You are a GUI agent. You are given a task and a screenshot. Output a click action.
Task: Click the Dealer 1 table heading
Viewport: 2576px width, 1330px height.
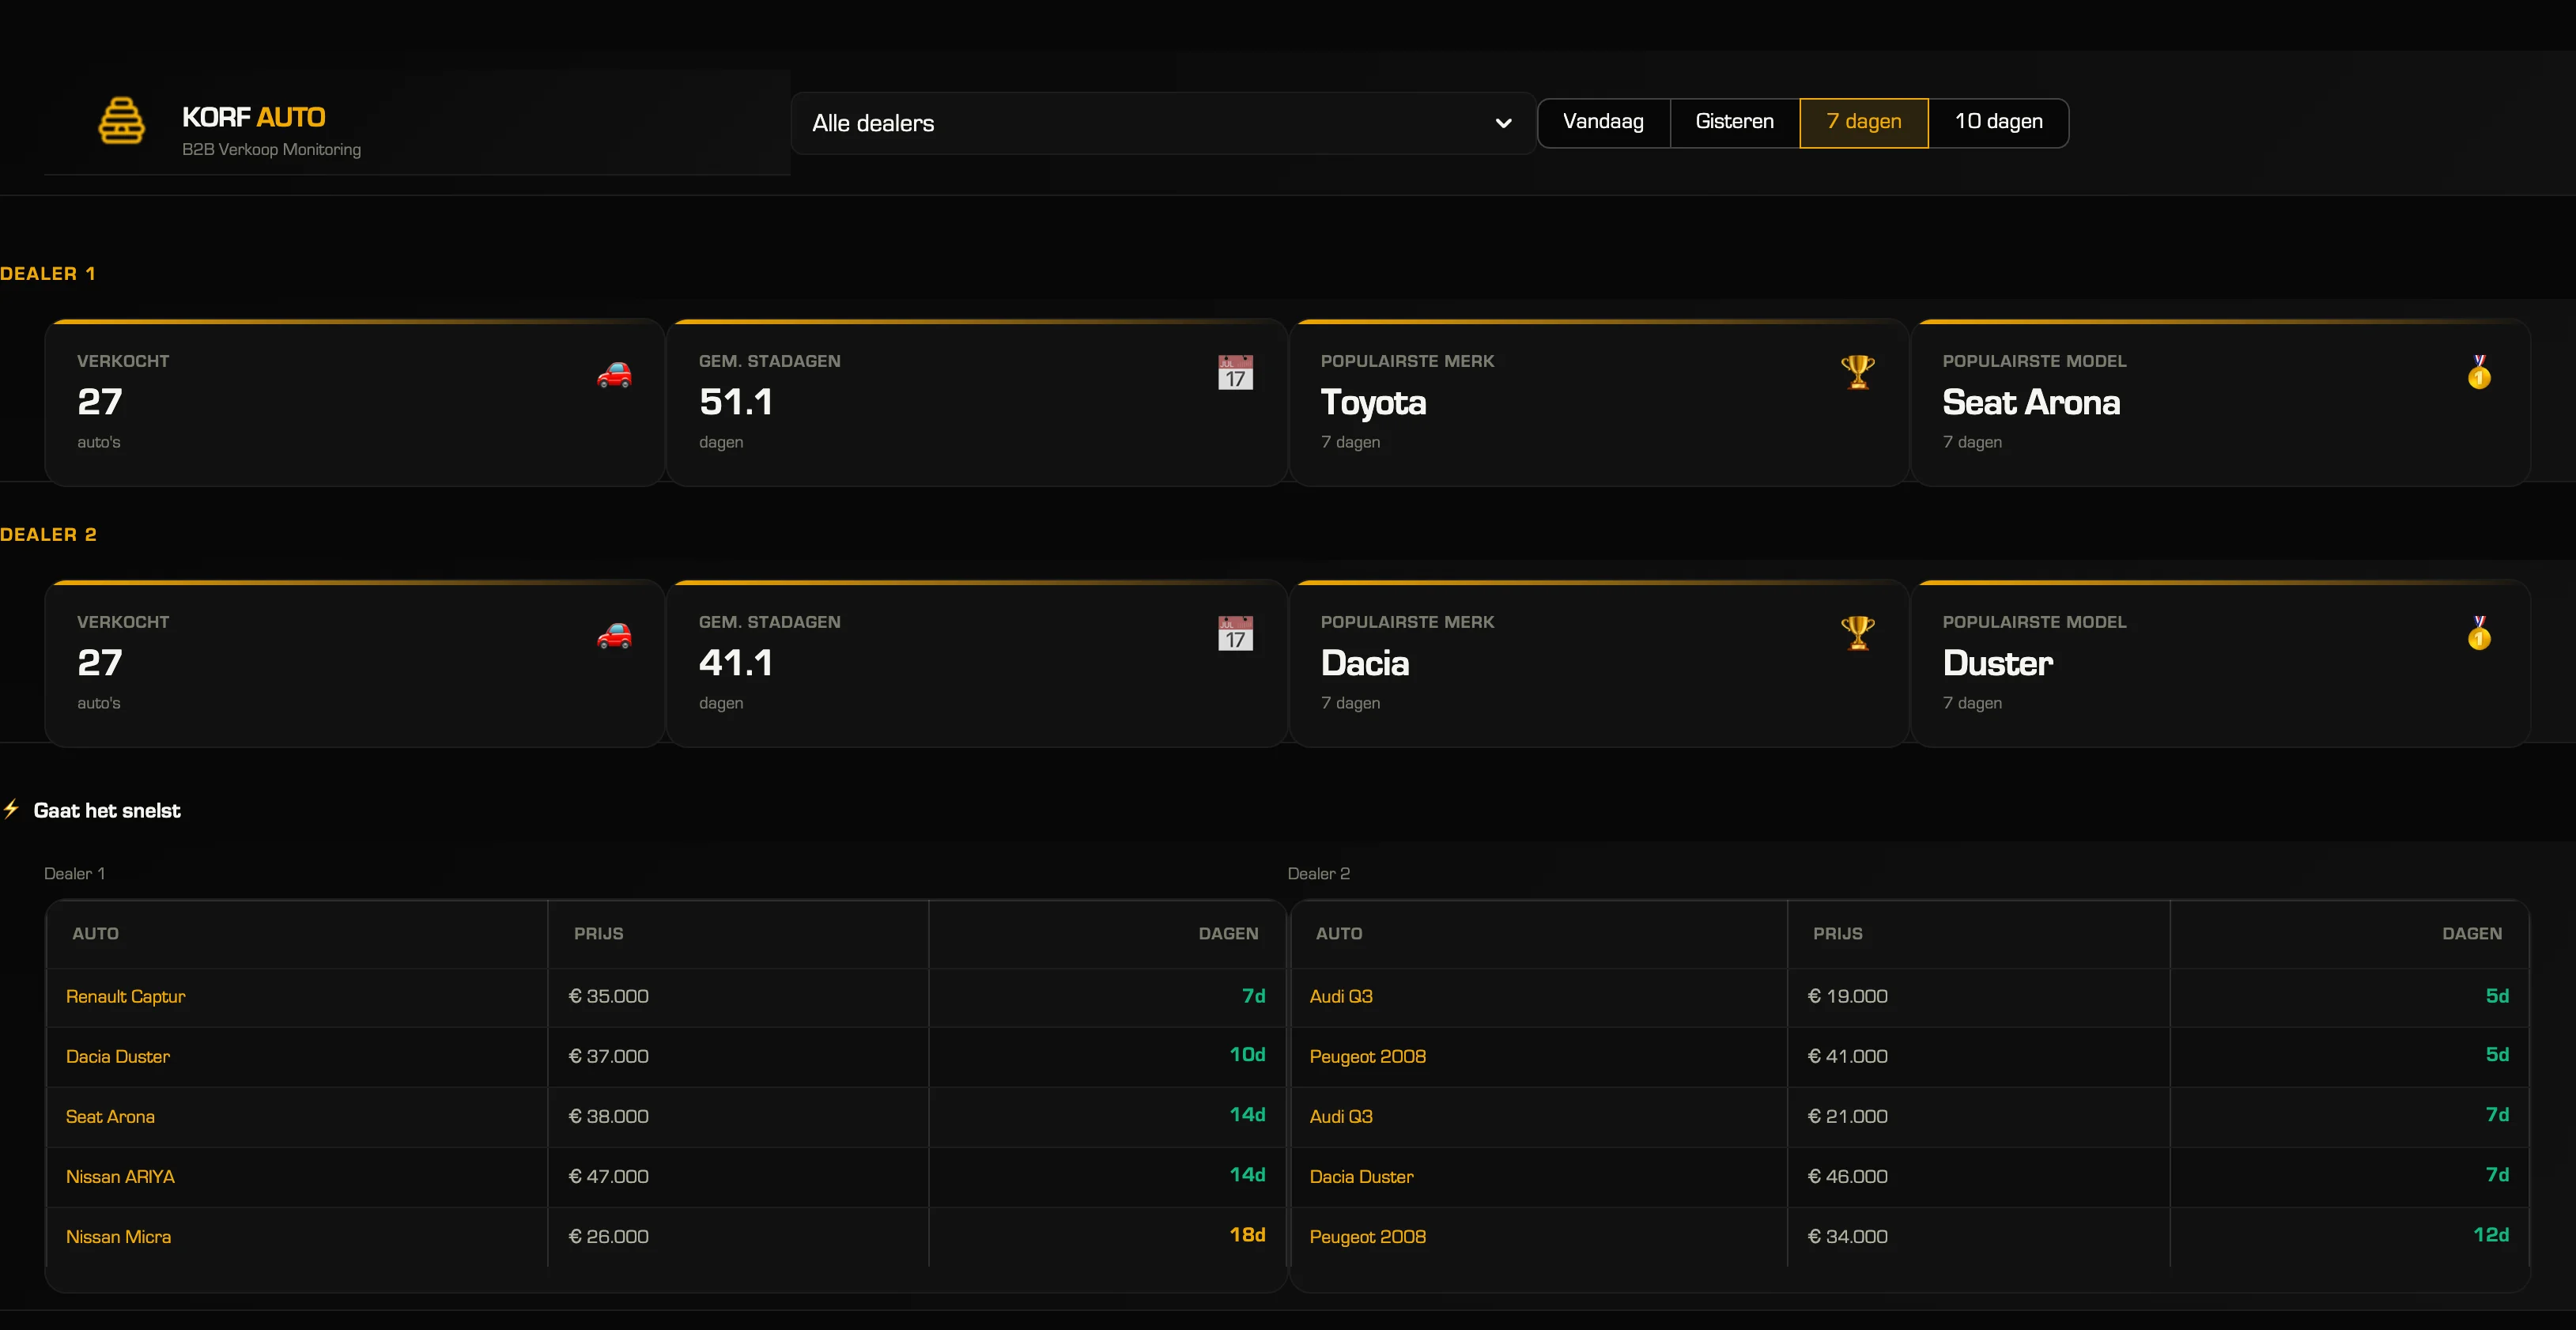click(74, 873)
